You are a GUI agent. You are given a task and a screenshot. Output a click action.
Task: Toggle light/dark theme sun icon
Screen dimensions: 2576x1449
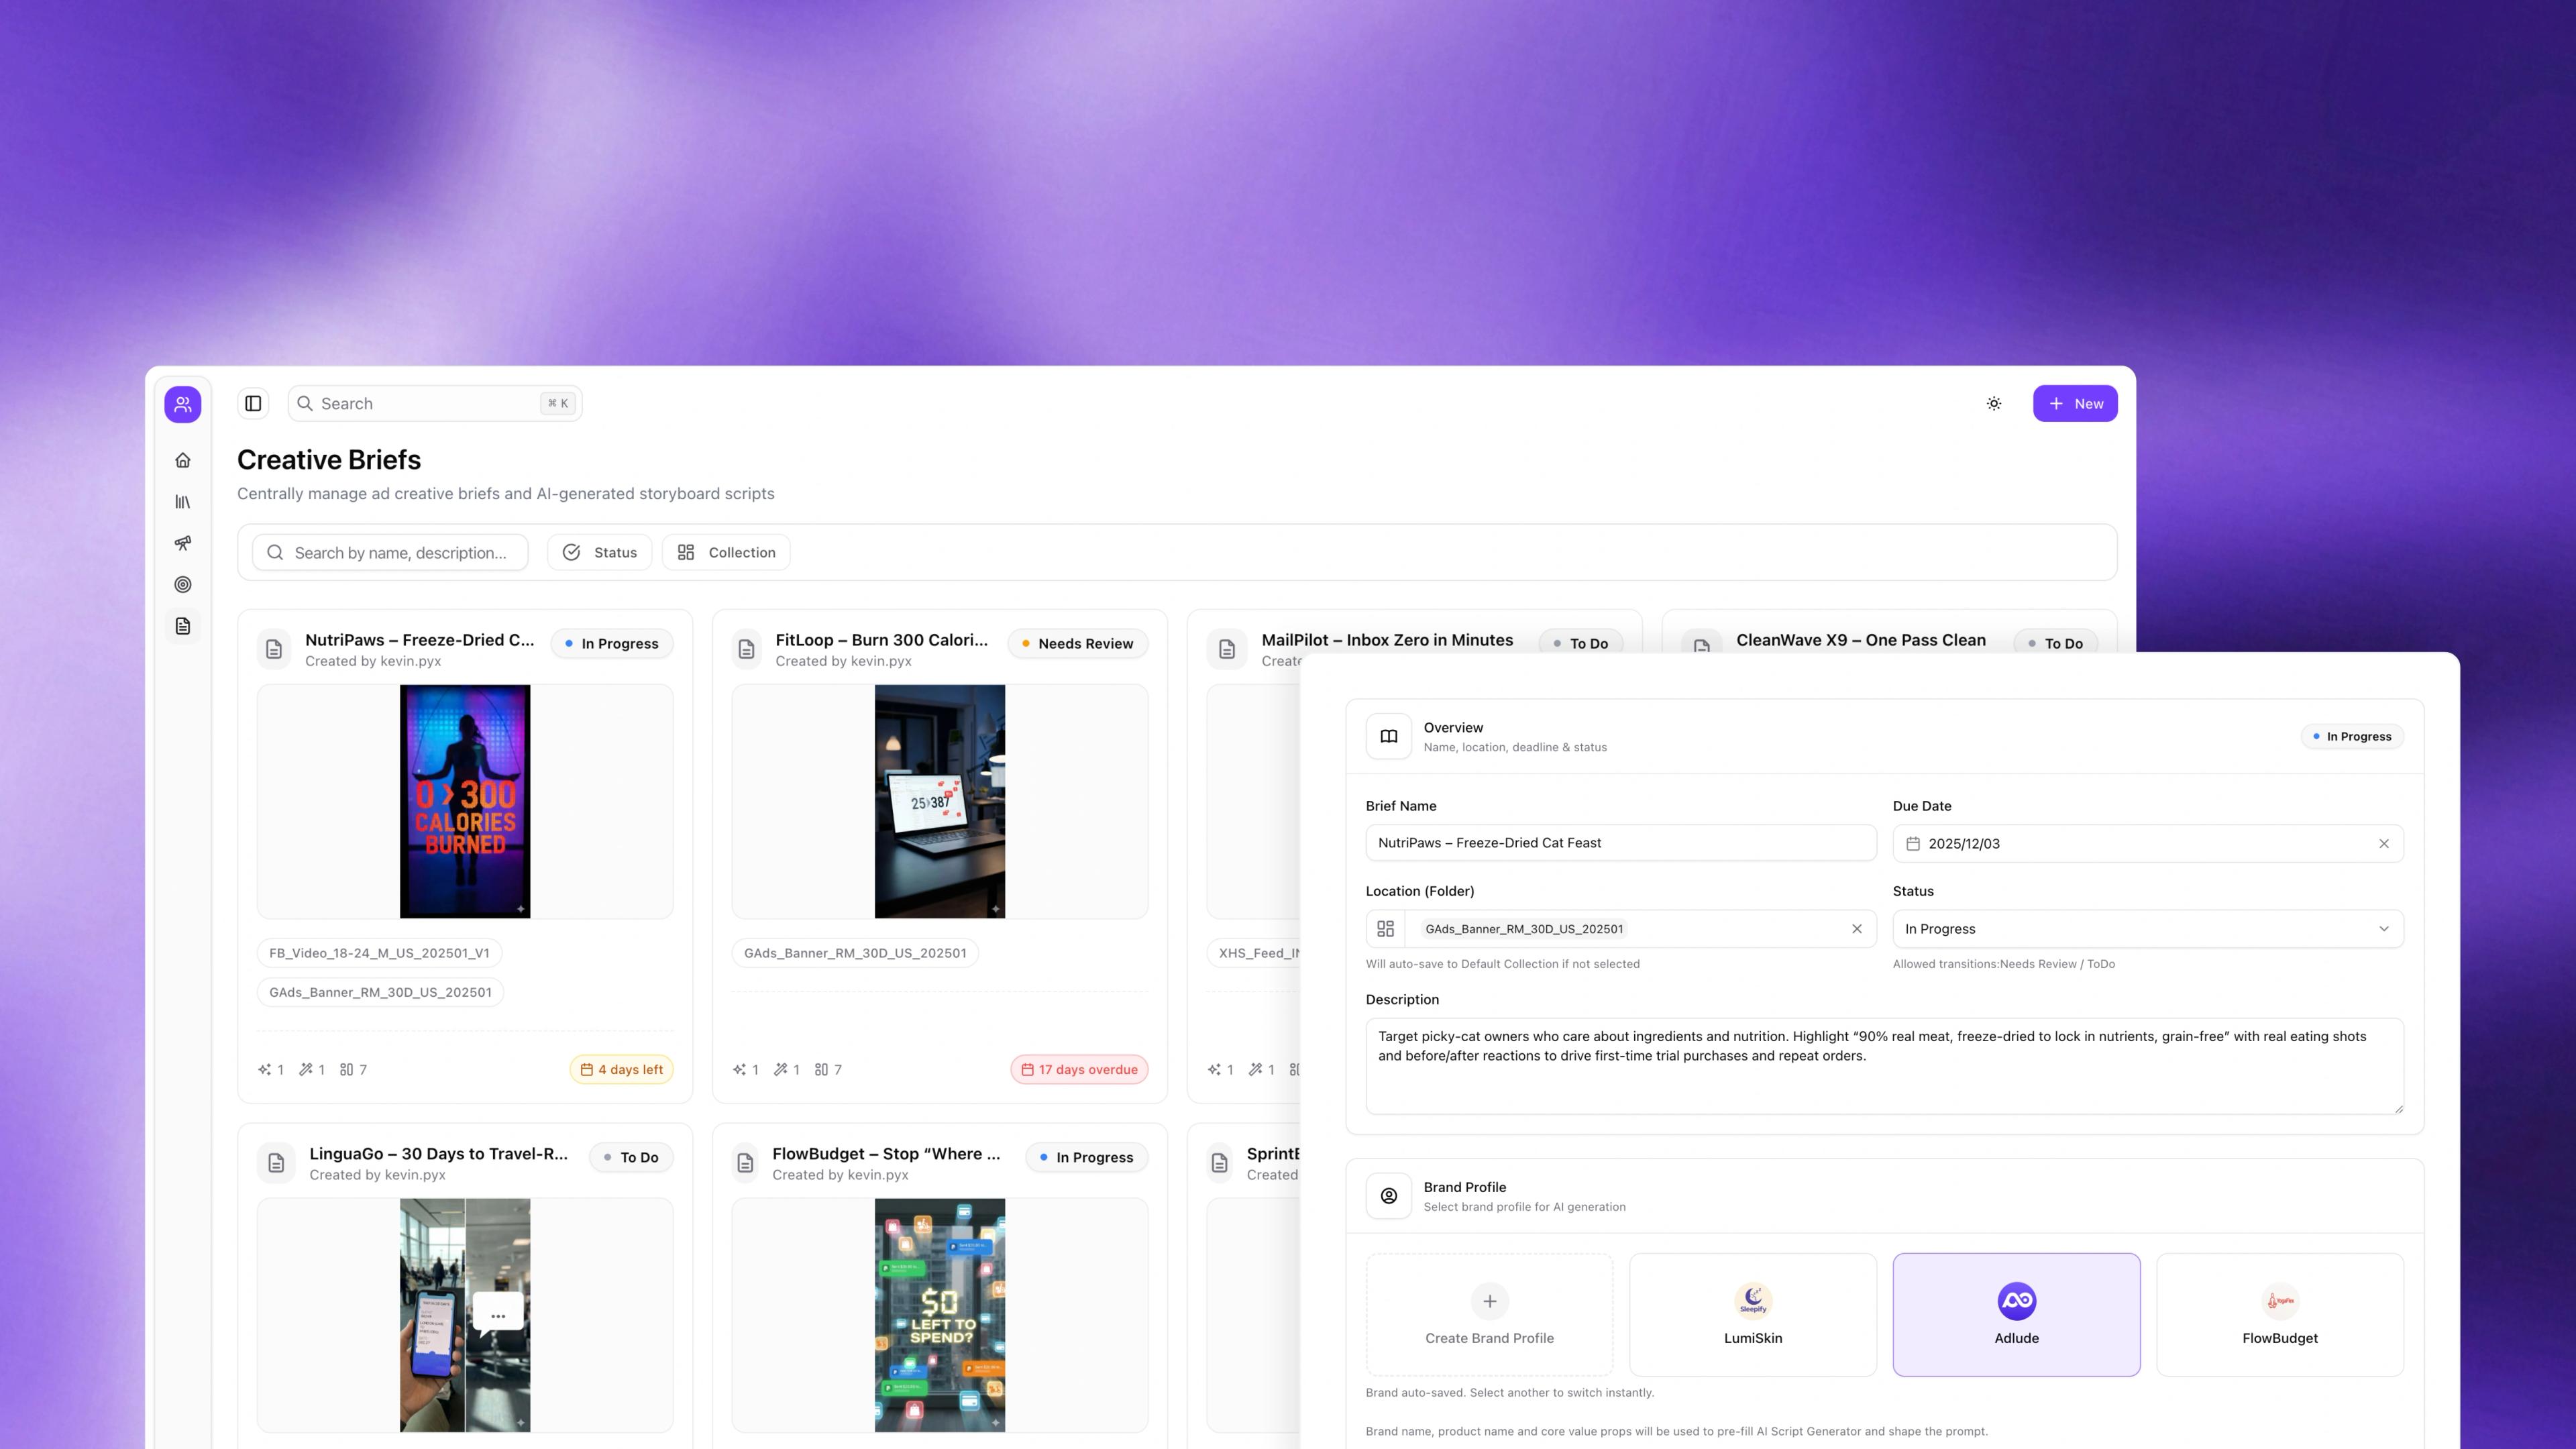[x=1993, y=404]
